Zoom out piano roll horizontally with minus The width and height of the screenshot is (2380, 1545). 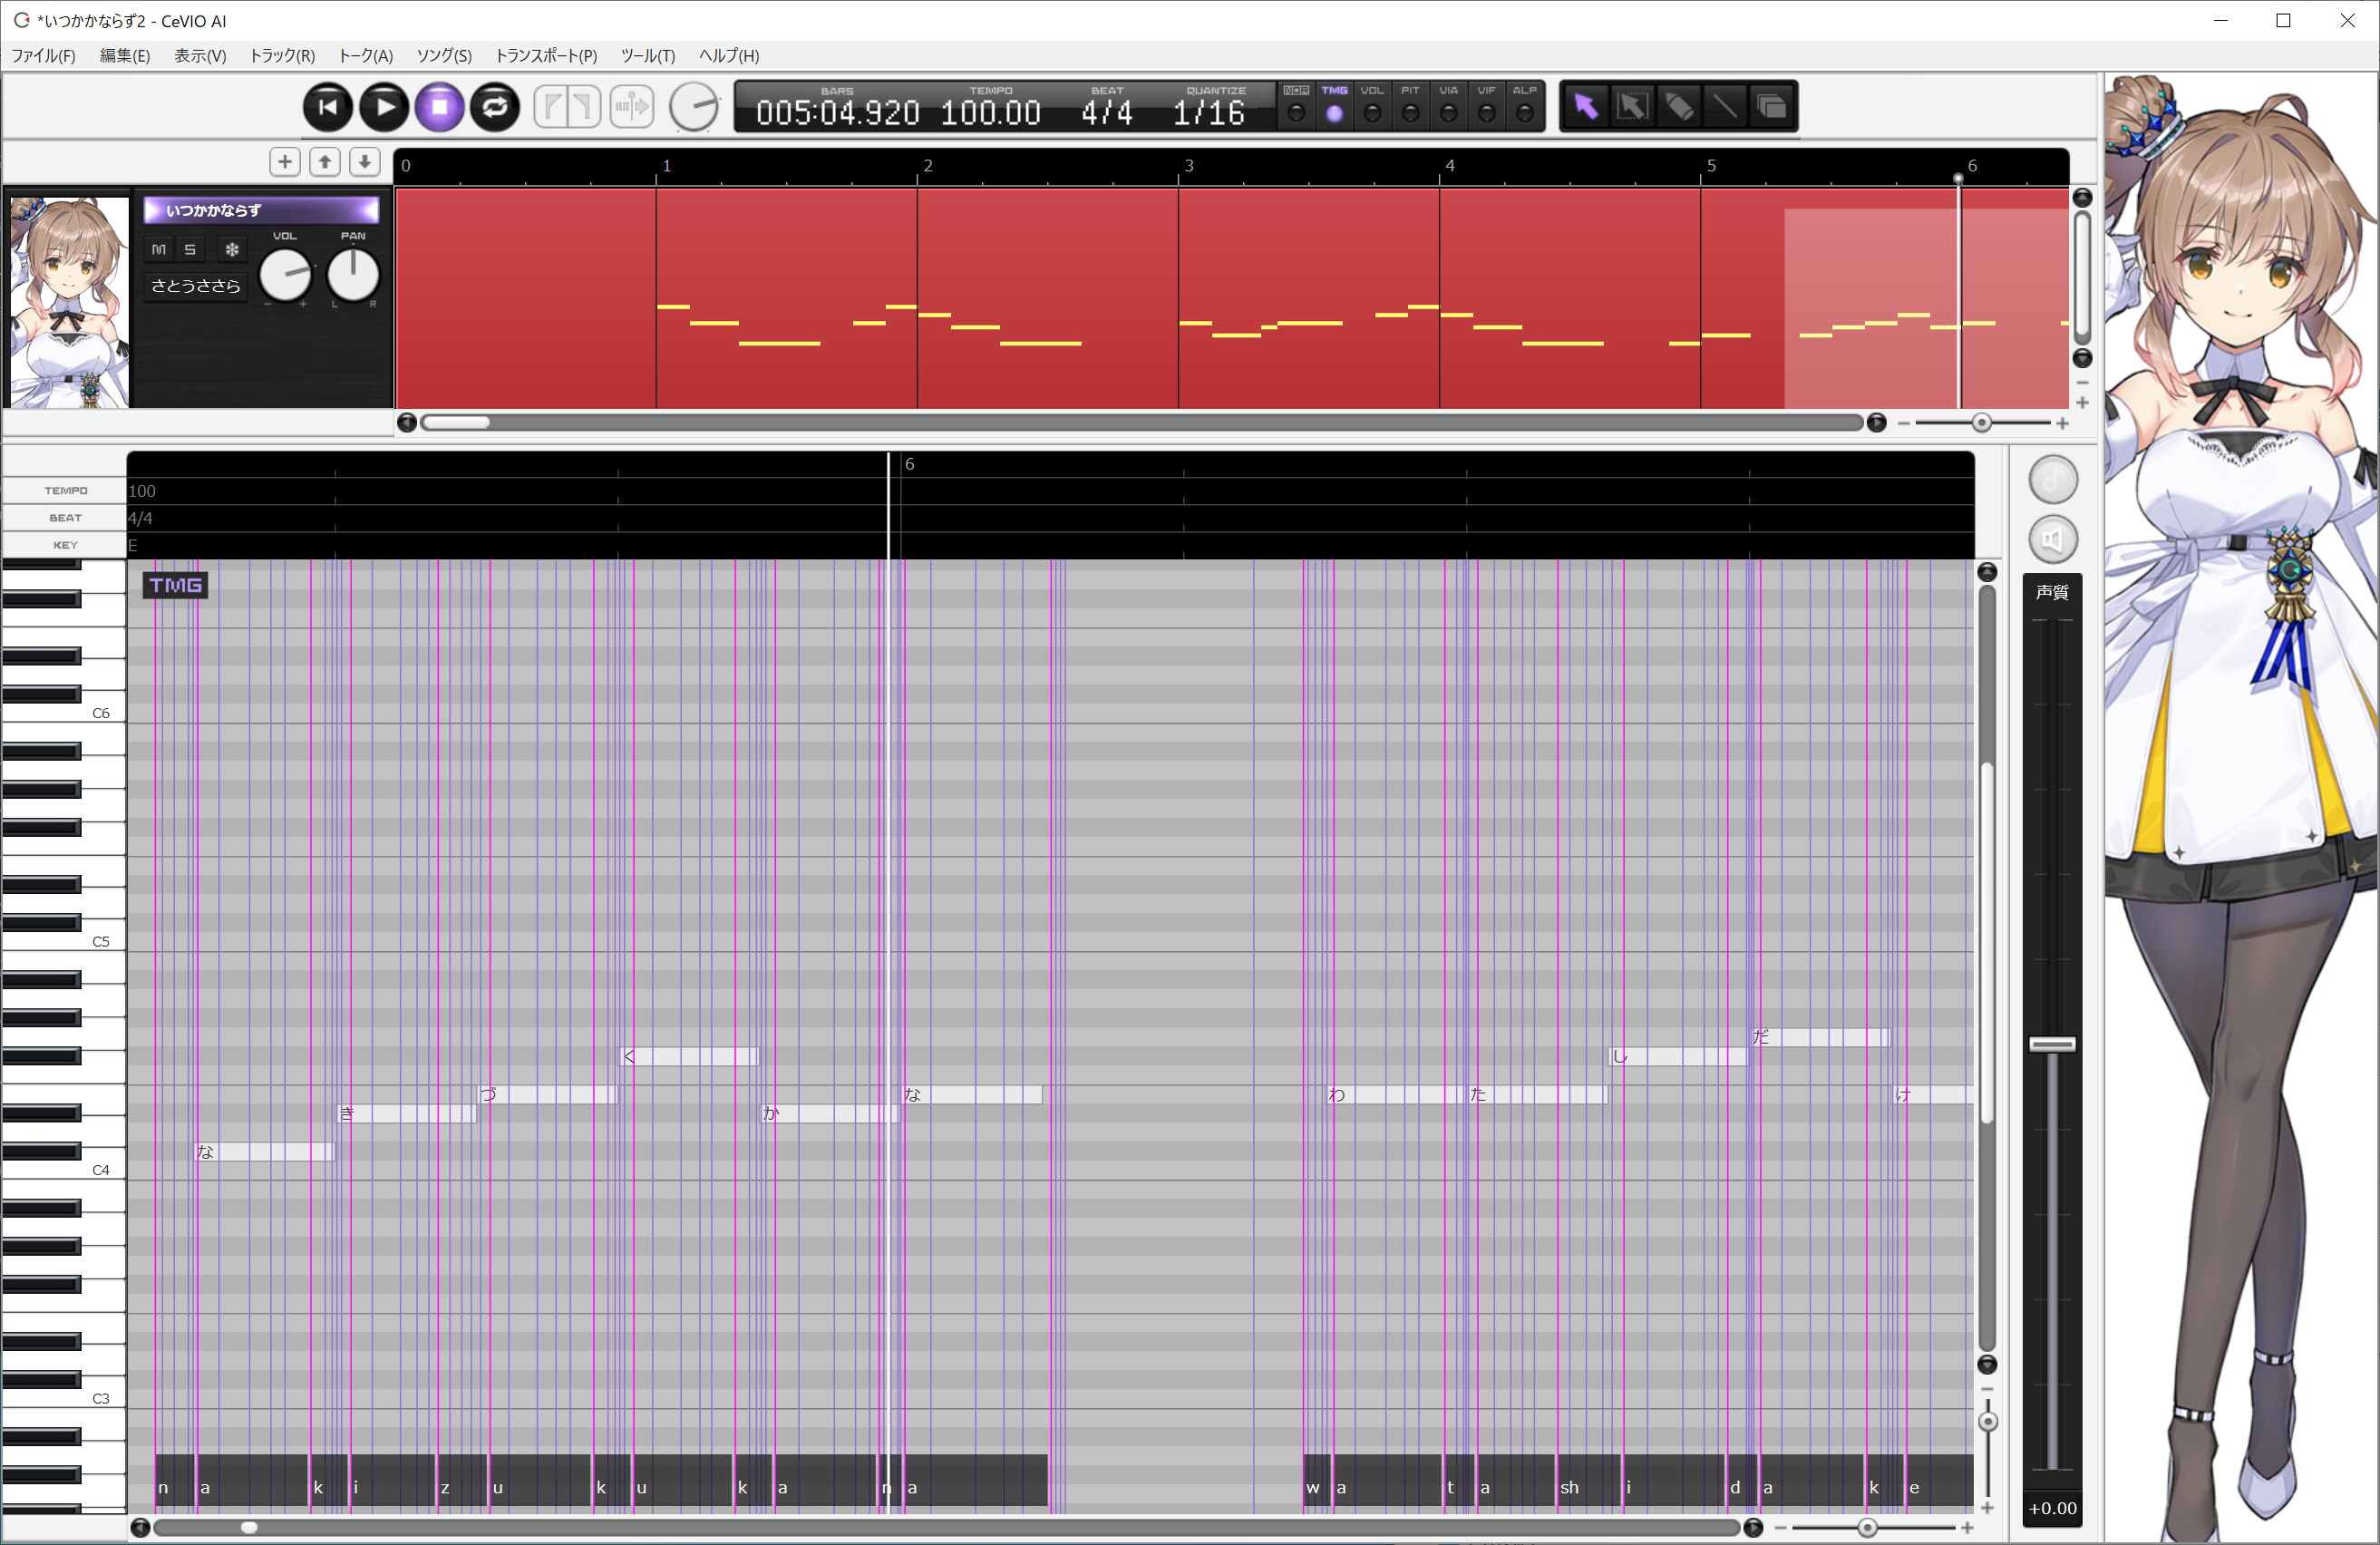[x=1780, y=1528]
